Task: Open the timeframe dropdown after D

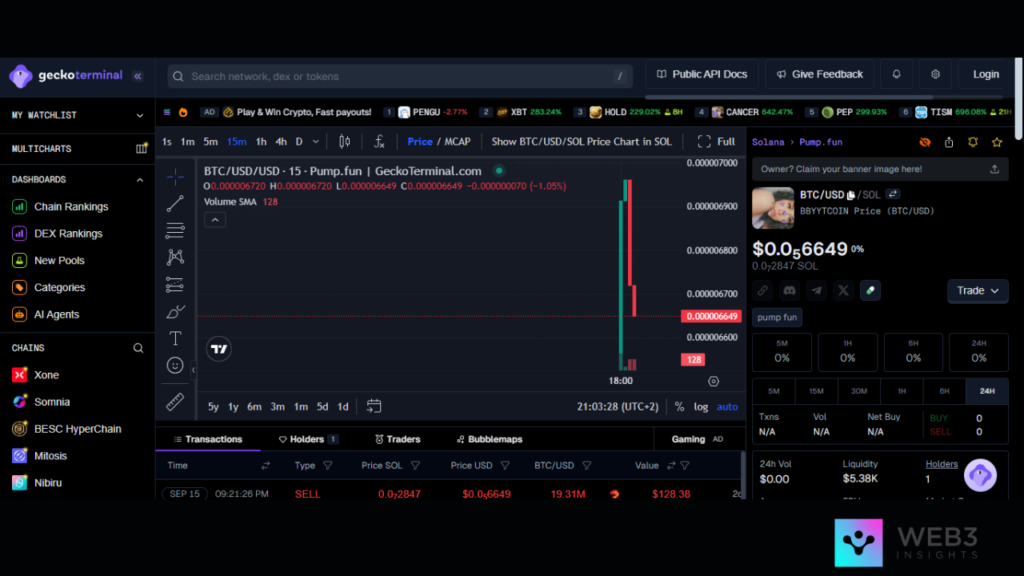Action: coord(315,142)
